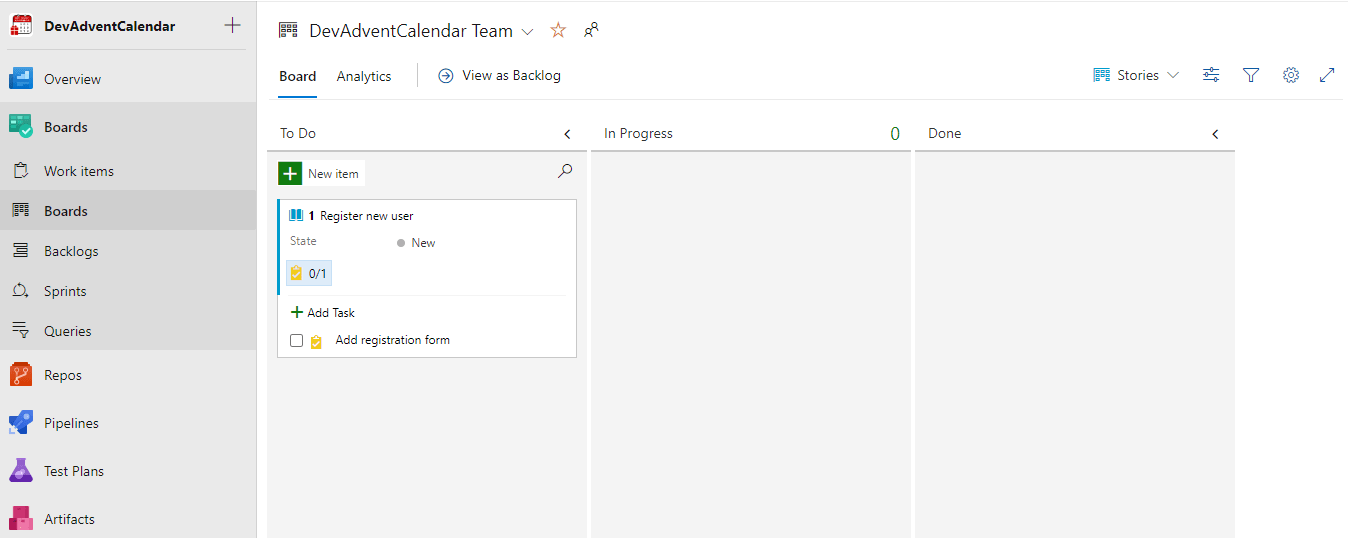Open view options sliders icon
Image resolution: width=1348 pixels, height=538 pixels.
(x=1211, y=75)
